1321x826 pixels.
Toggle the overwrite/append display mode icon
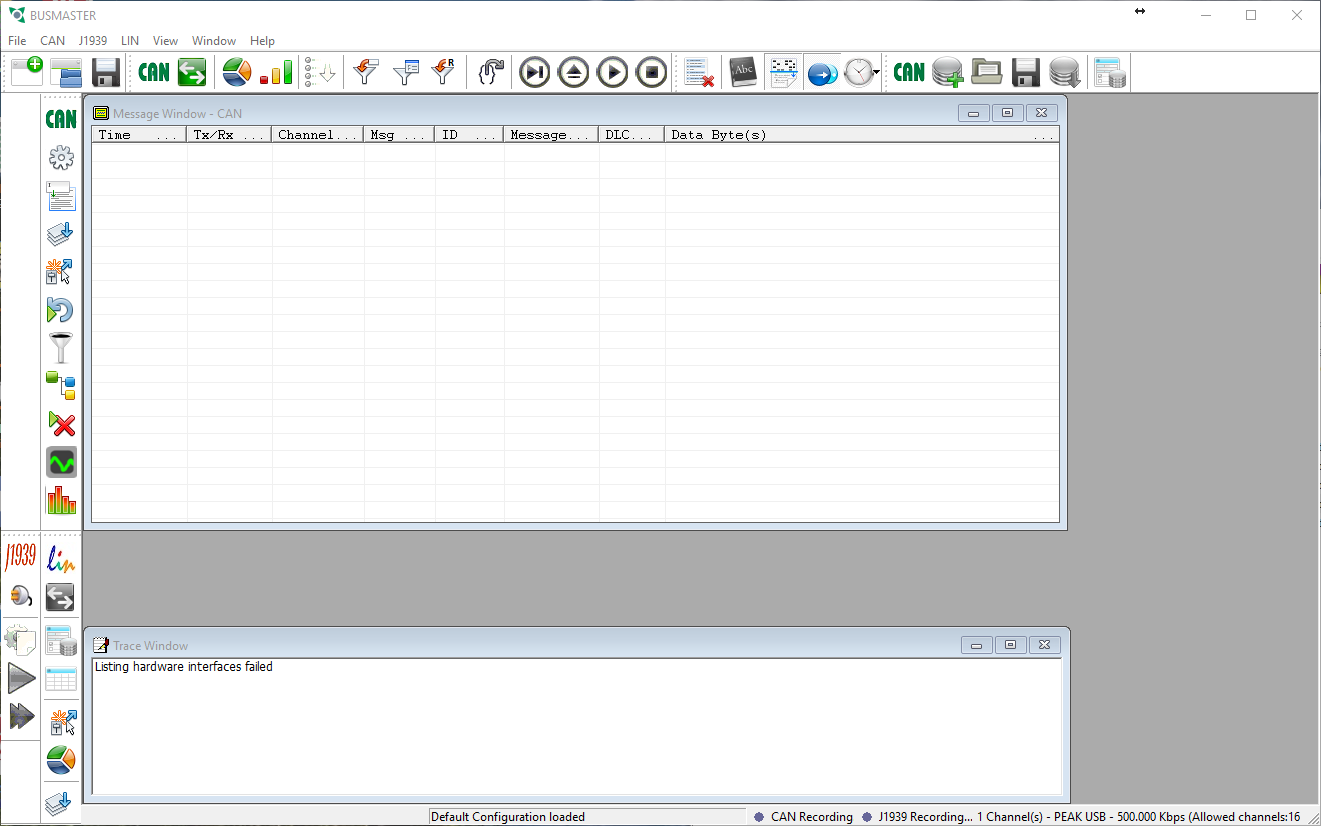tap(783, 72)
